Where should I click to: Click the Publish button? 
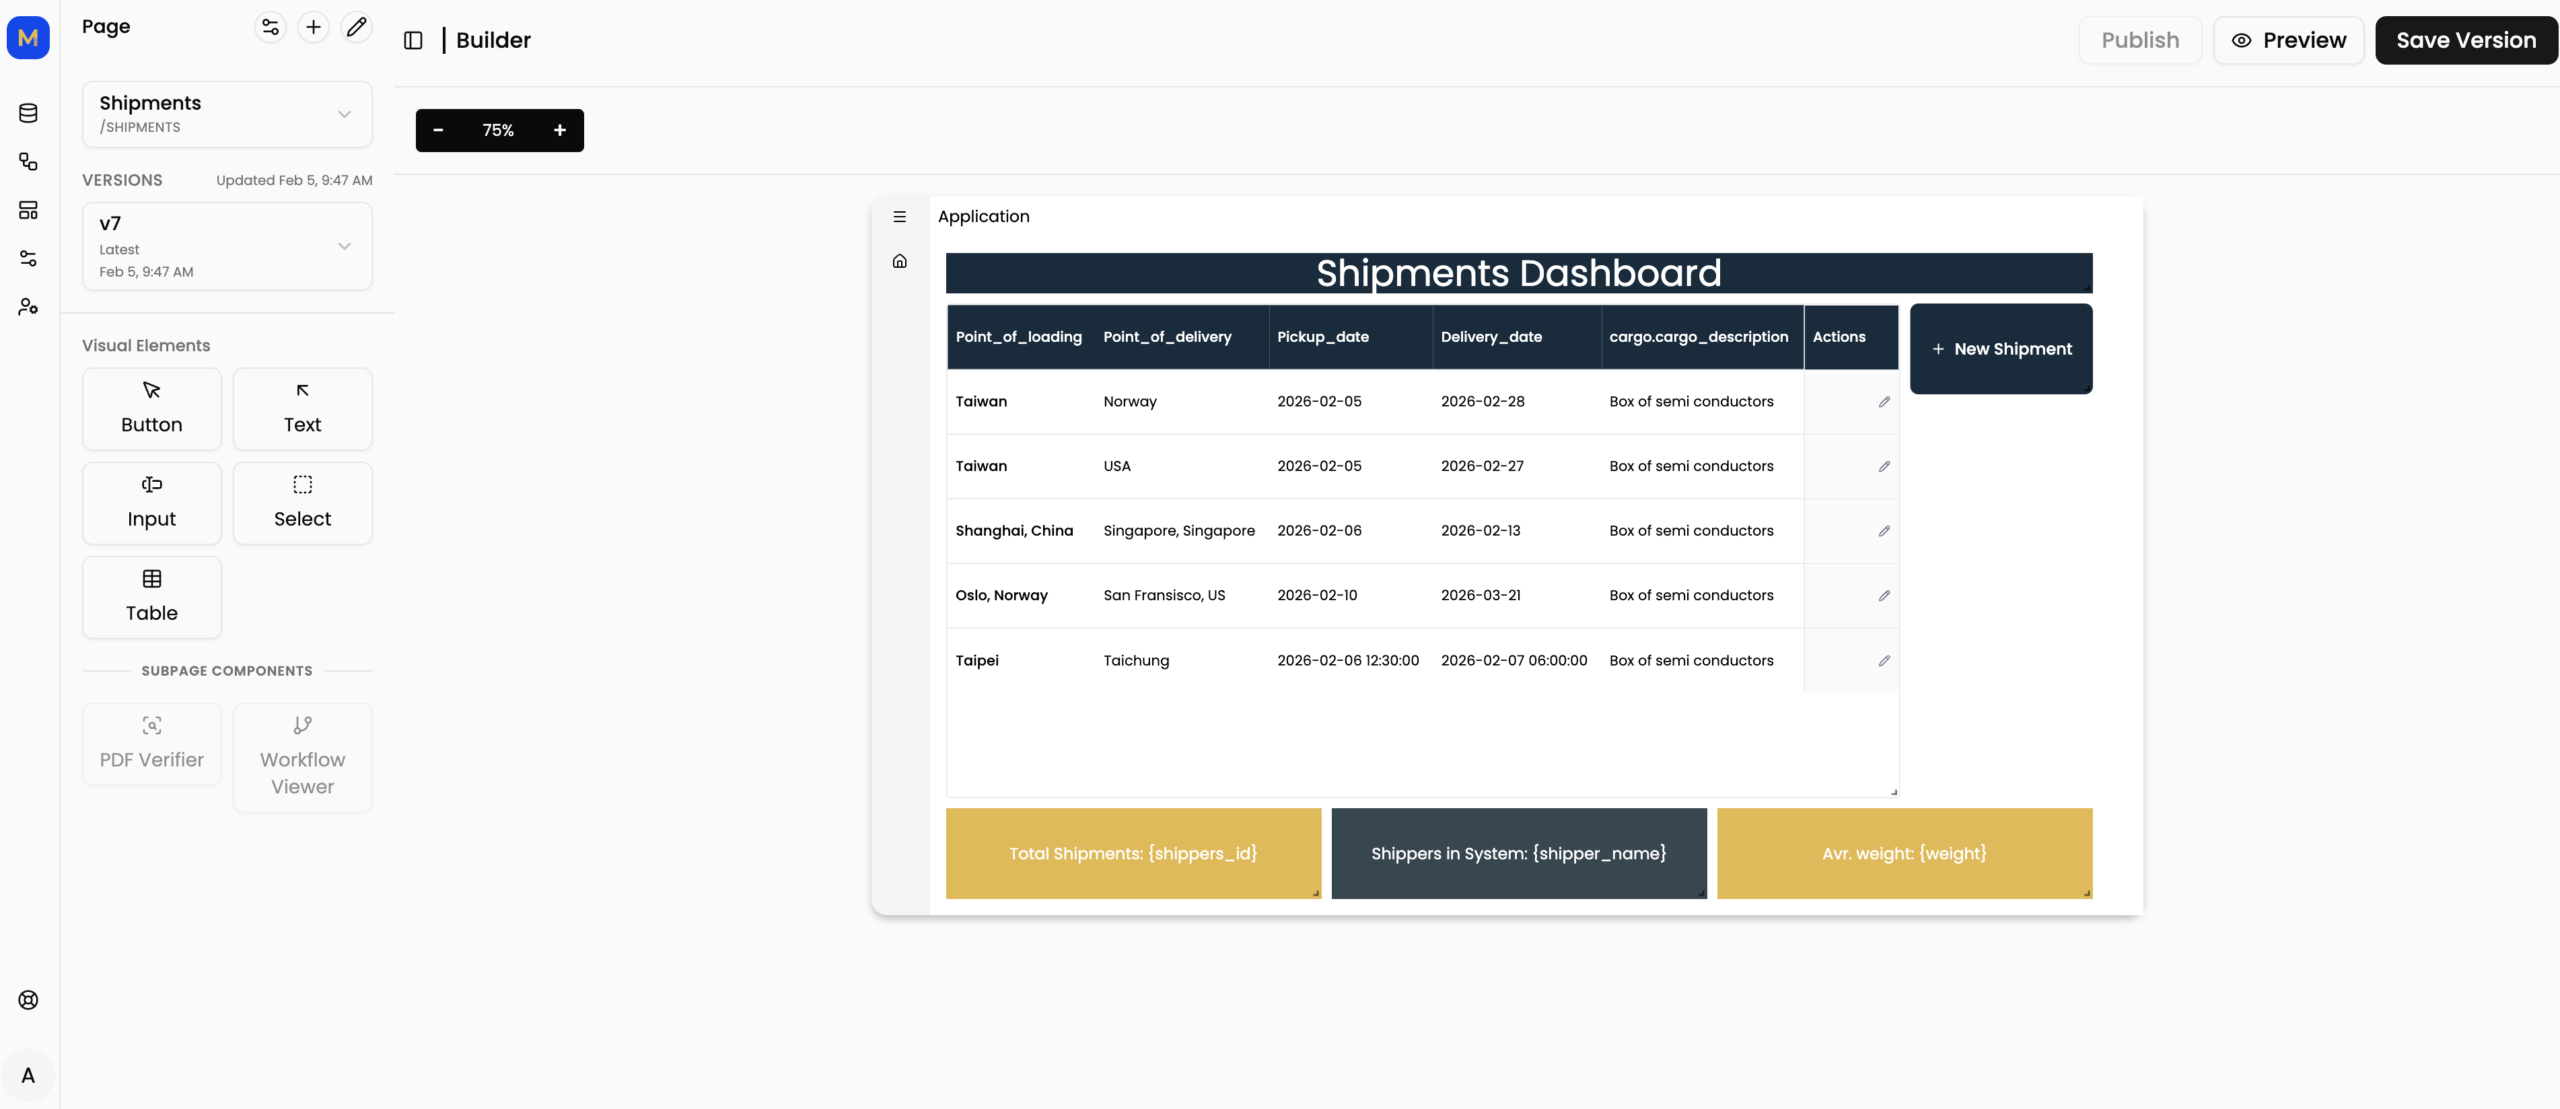tap(2140, 40)
